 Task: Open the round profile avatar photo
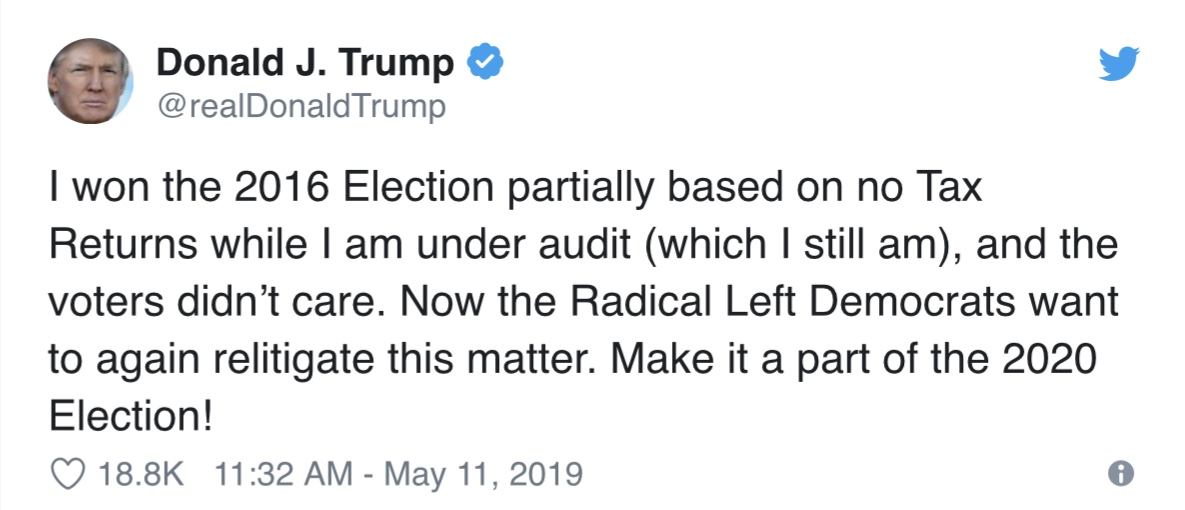tap(91, 81)
